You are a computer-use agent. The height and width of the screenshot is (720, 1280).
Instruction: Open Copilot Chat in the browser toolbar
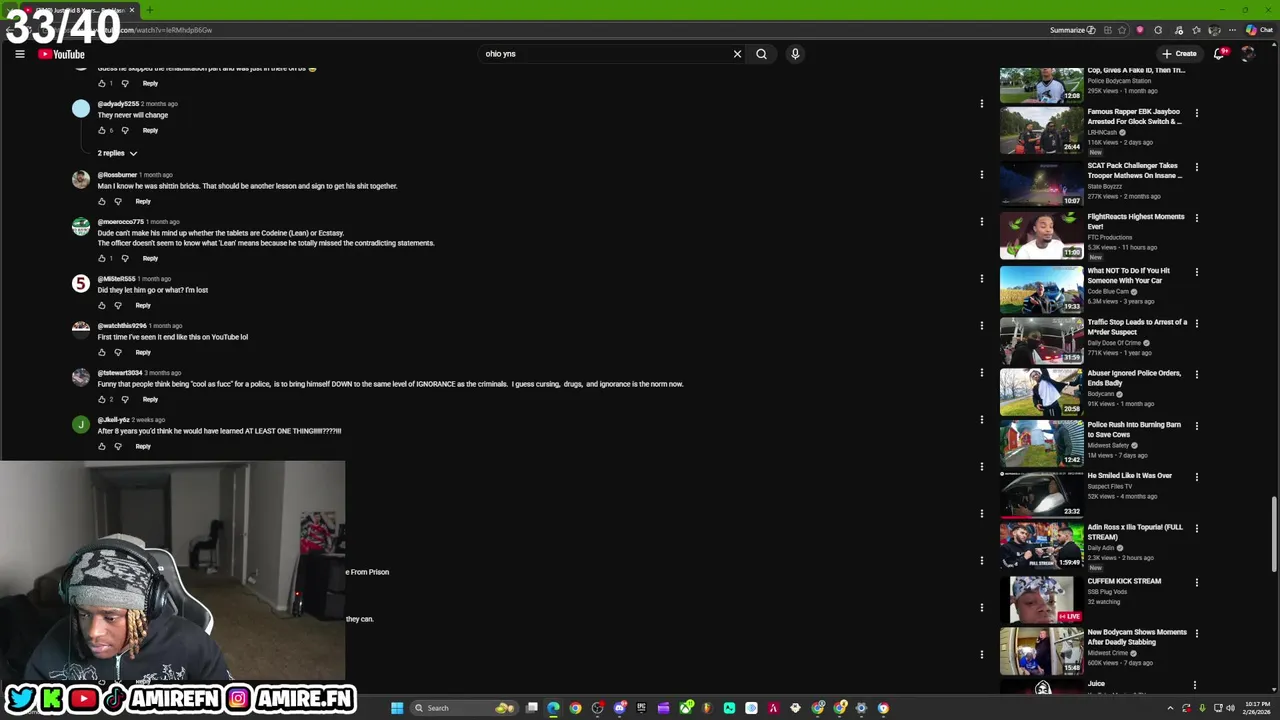(1259, 30)
